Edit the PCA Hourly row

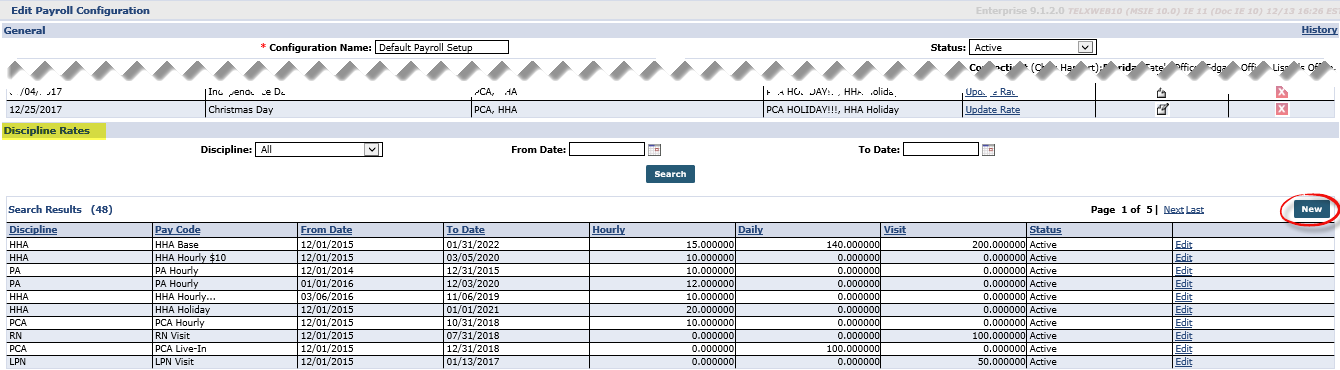[x=1184, y=322]
